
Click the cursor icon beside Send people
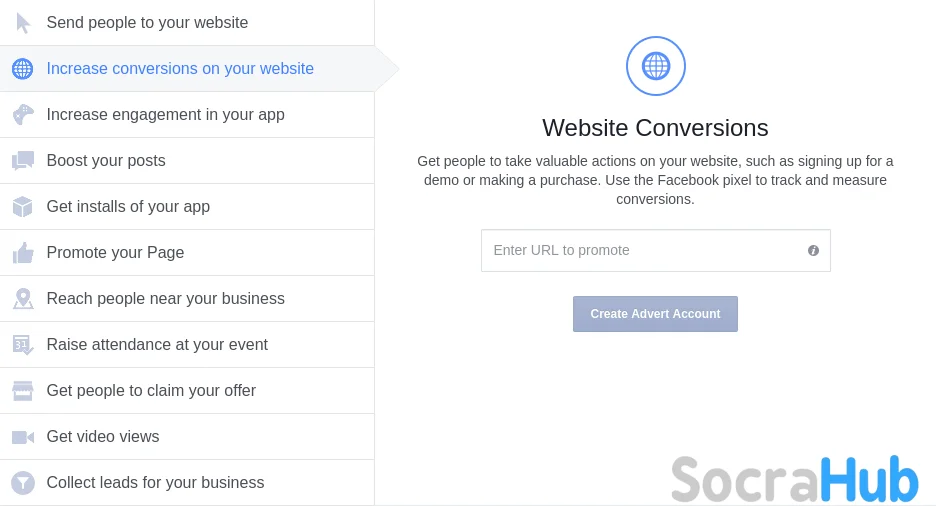coord(23,23)
